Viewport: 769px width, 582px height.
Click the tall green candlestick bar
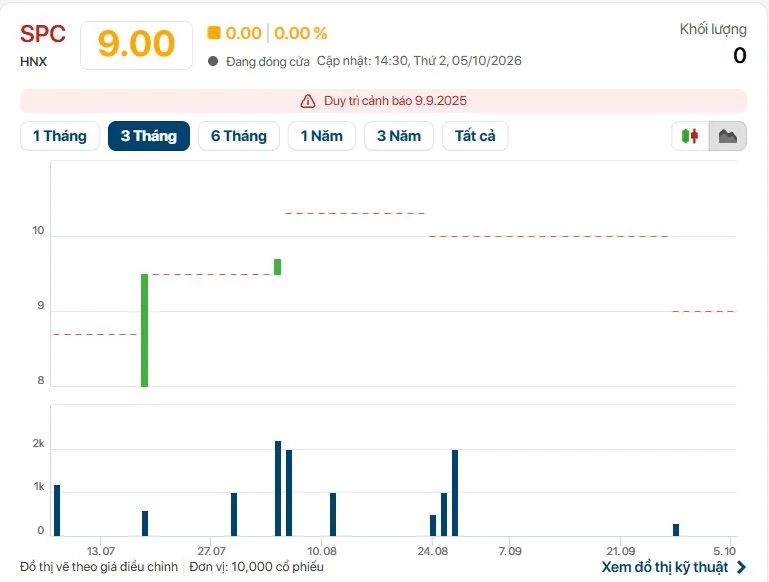tap(144, 330)
